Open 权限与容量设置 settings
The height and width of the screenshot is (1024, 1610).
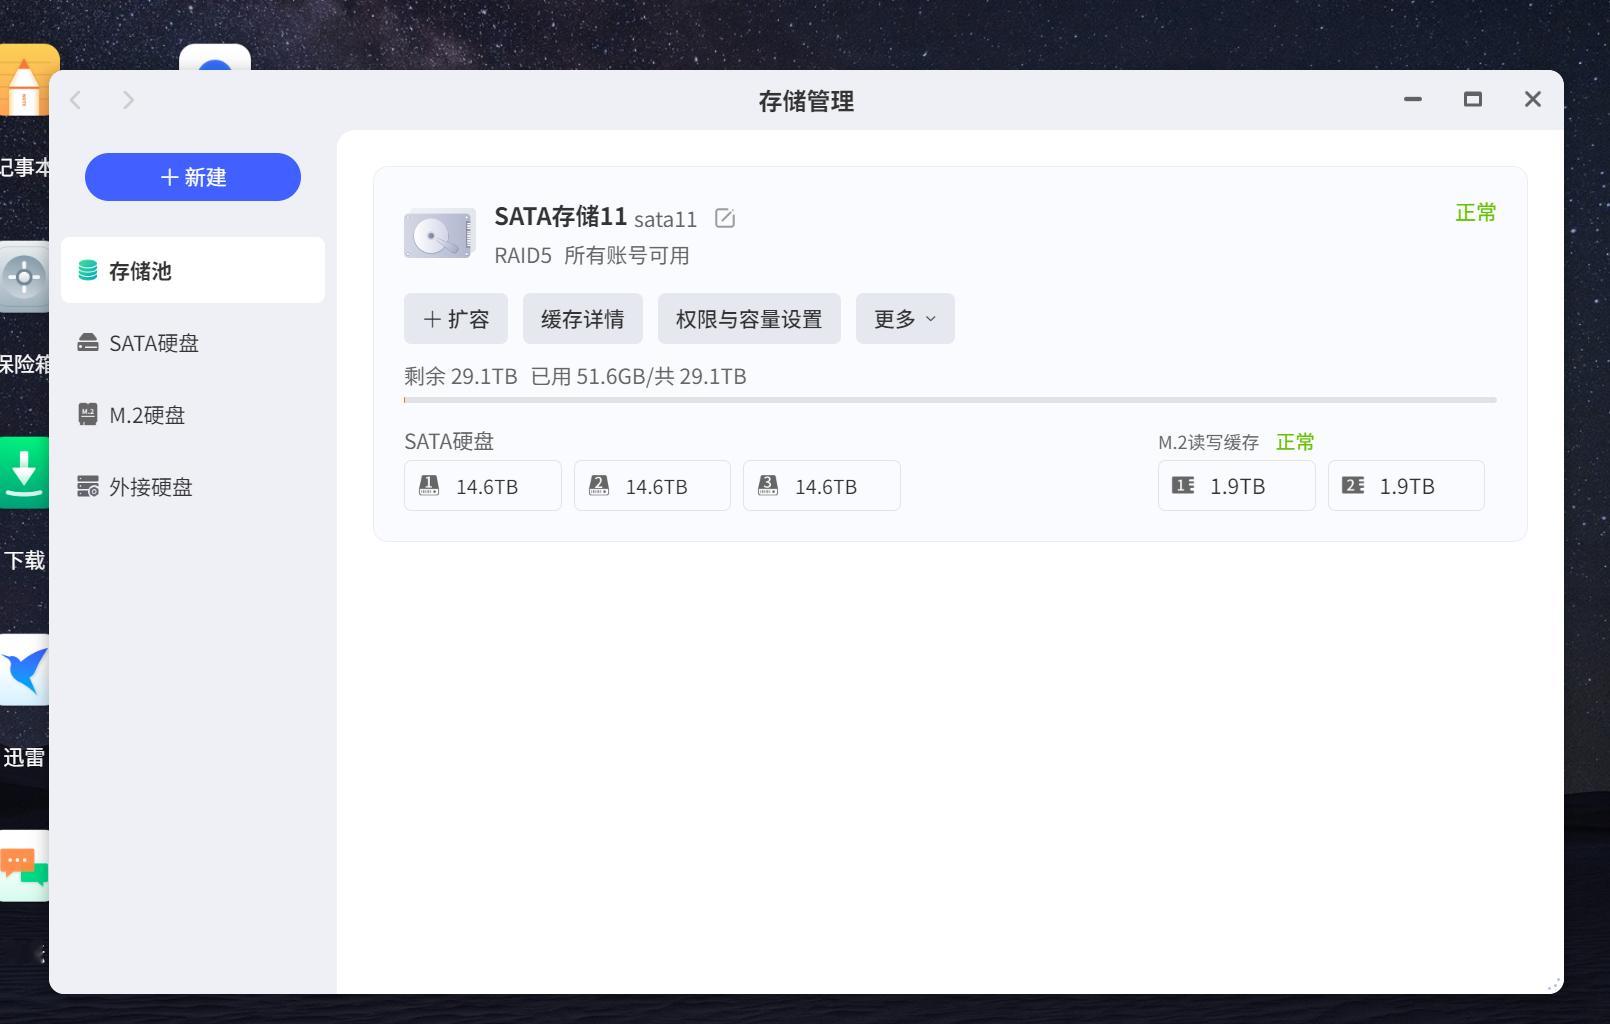point(749,319)
